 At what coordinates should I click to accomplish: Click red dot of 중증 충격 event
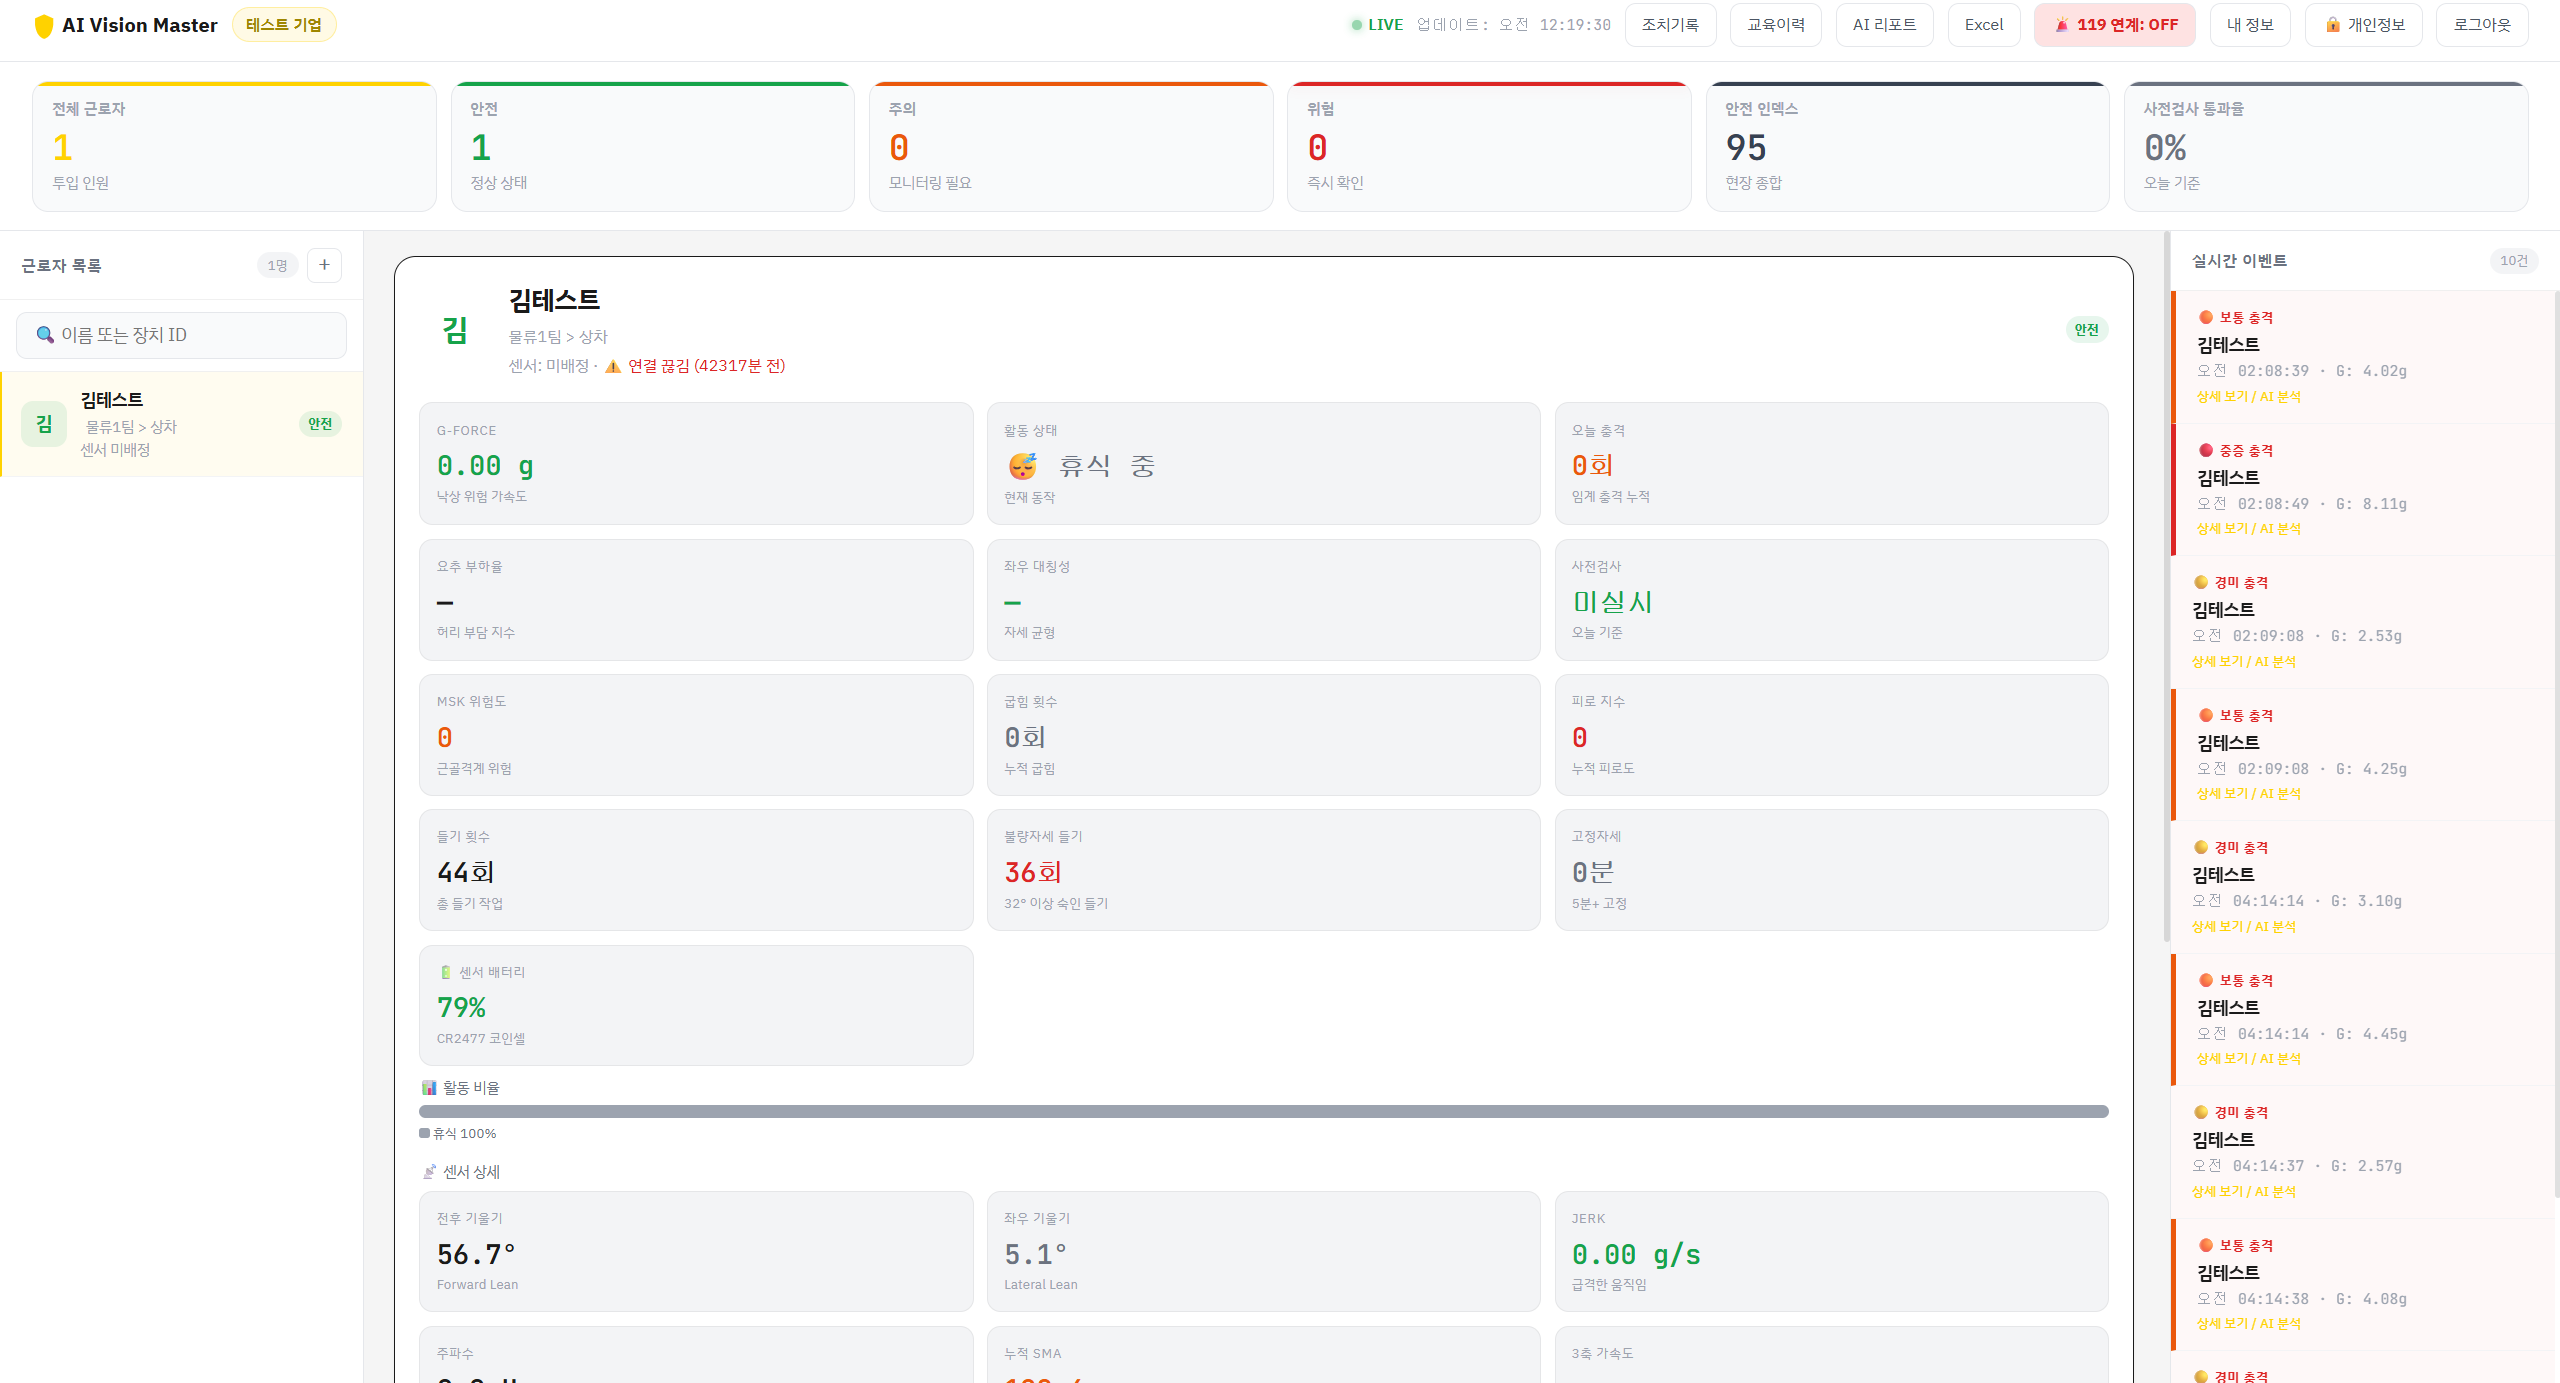click(2205, 450)
